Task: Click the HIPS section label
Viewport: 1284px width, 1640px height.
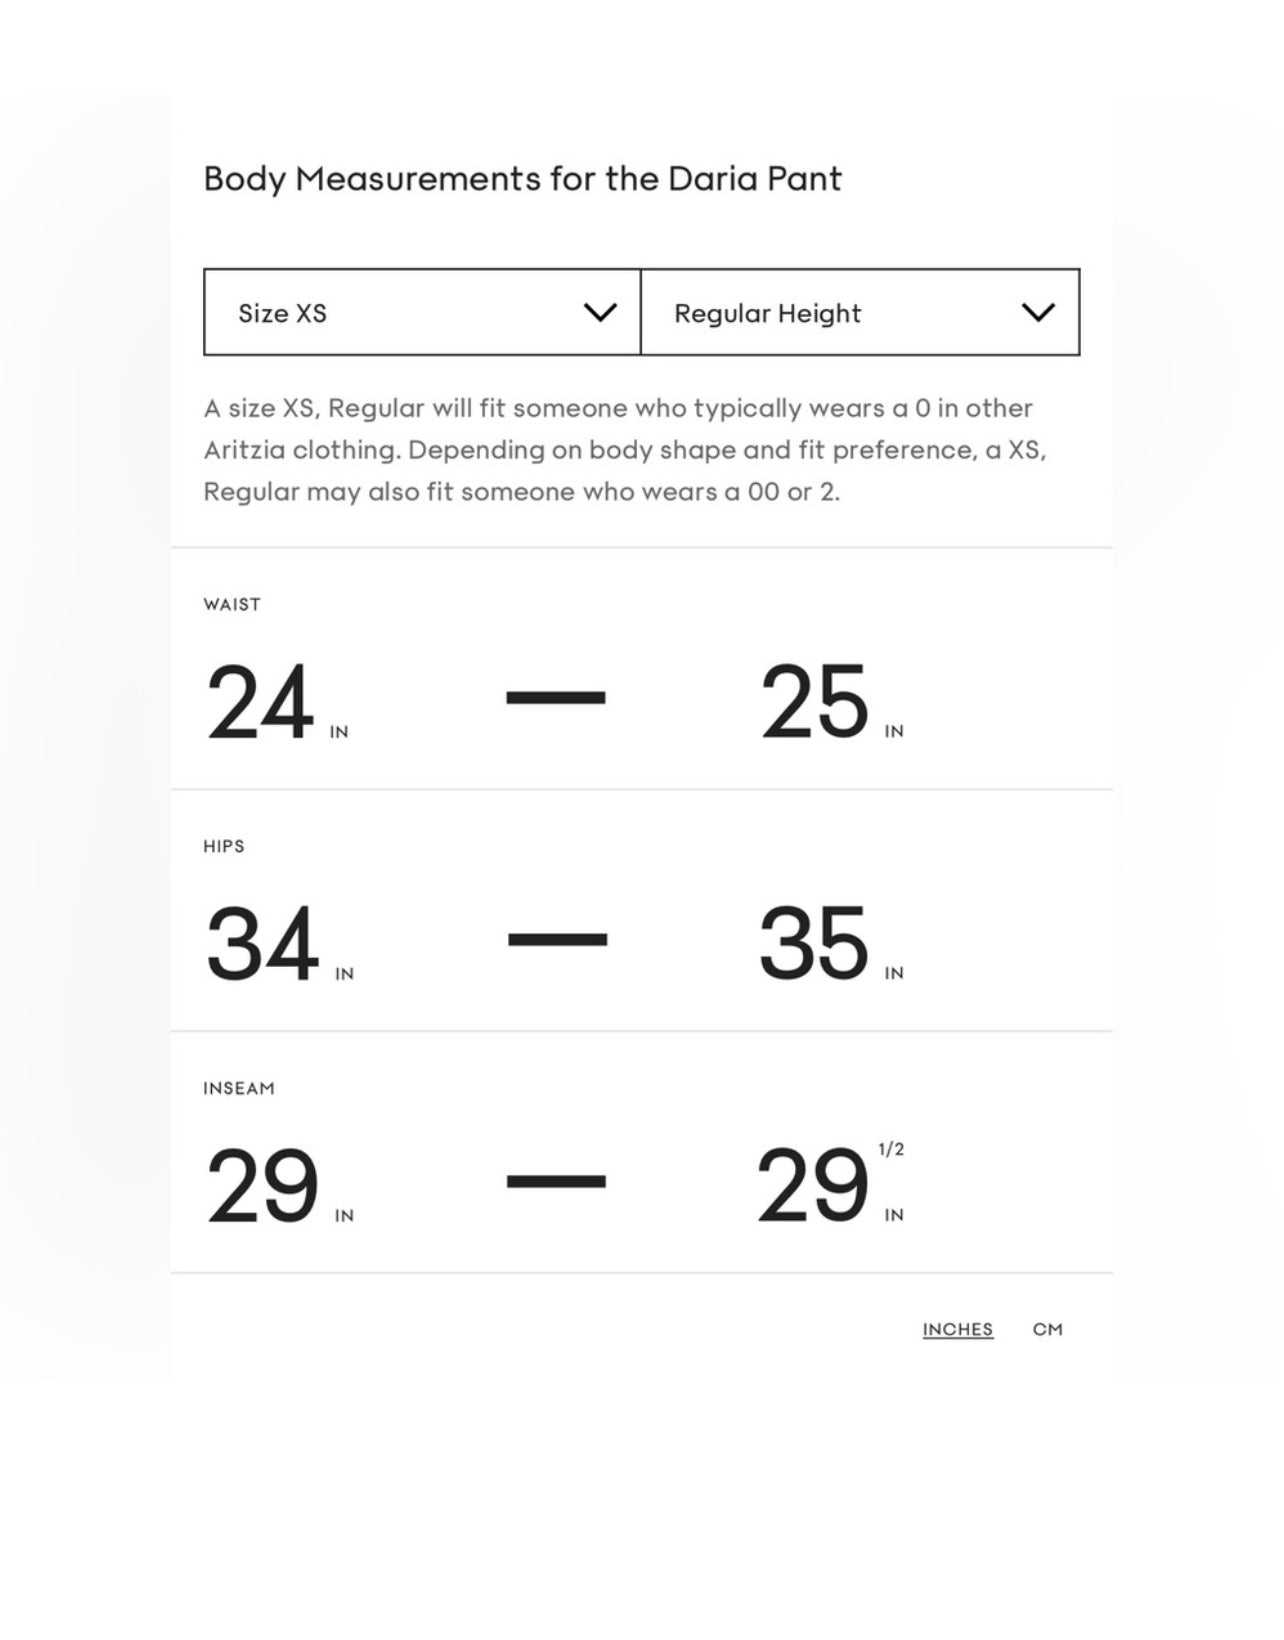Action: (x=224, y=846)
